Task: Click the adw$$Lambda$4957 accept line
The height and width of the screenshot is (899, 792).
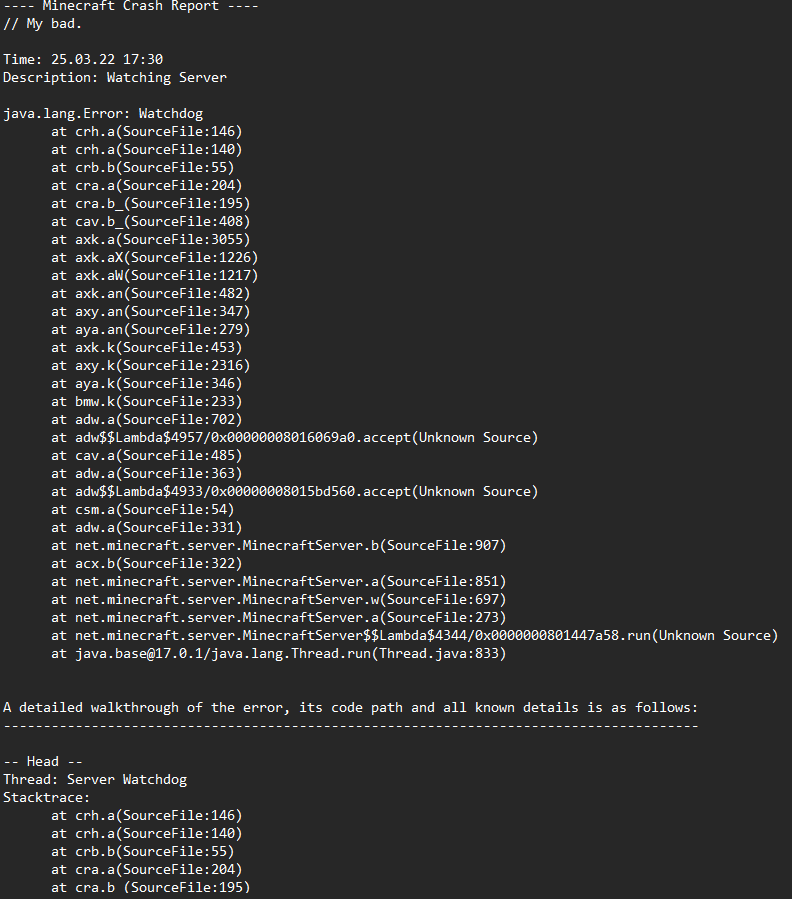Action: [294, 438]
